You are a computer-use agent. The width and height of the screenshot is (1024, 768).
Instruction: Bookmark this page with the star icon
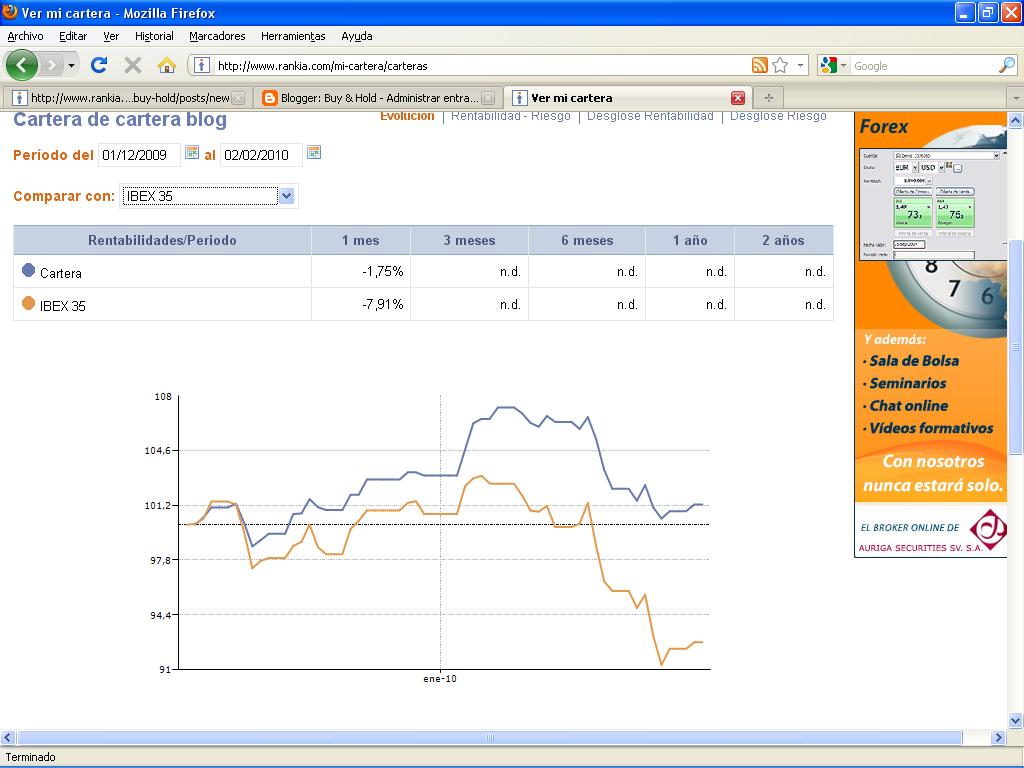[x=780, y=65]
